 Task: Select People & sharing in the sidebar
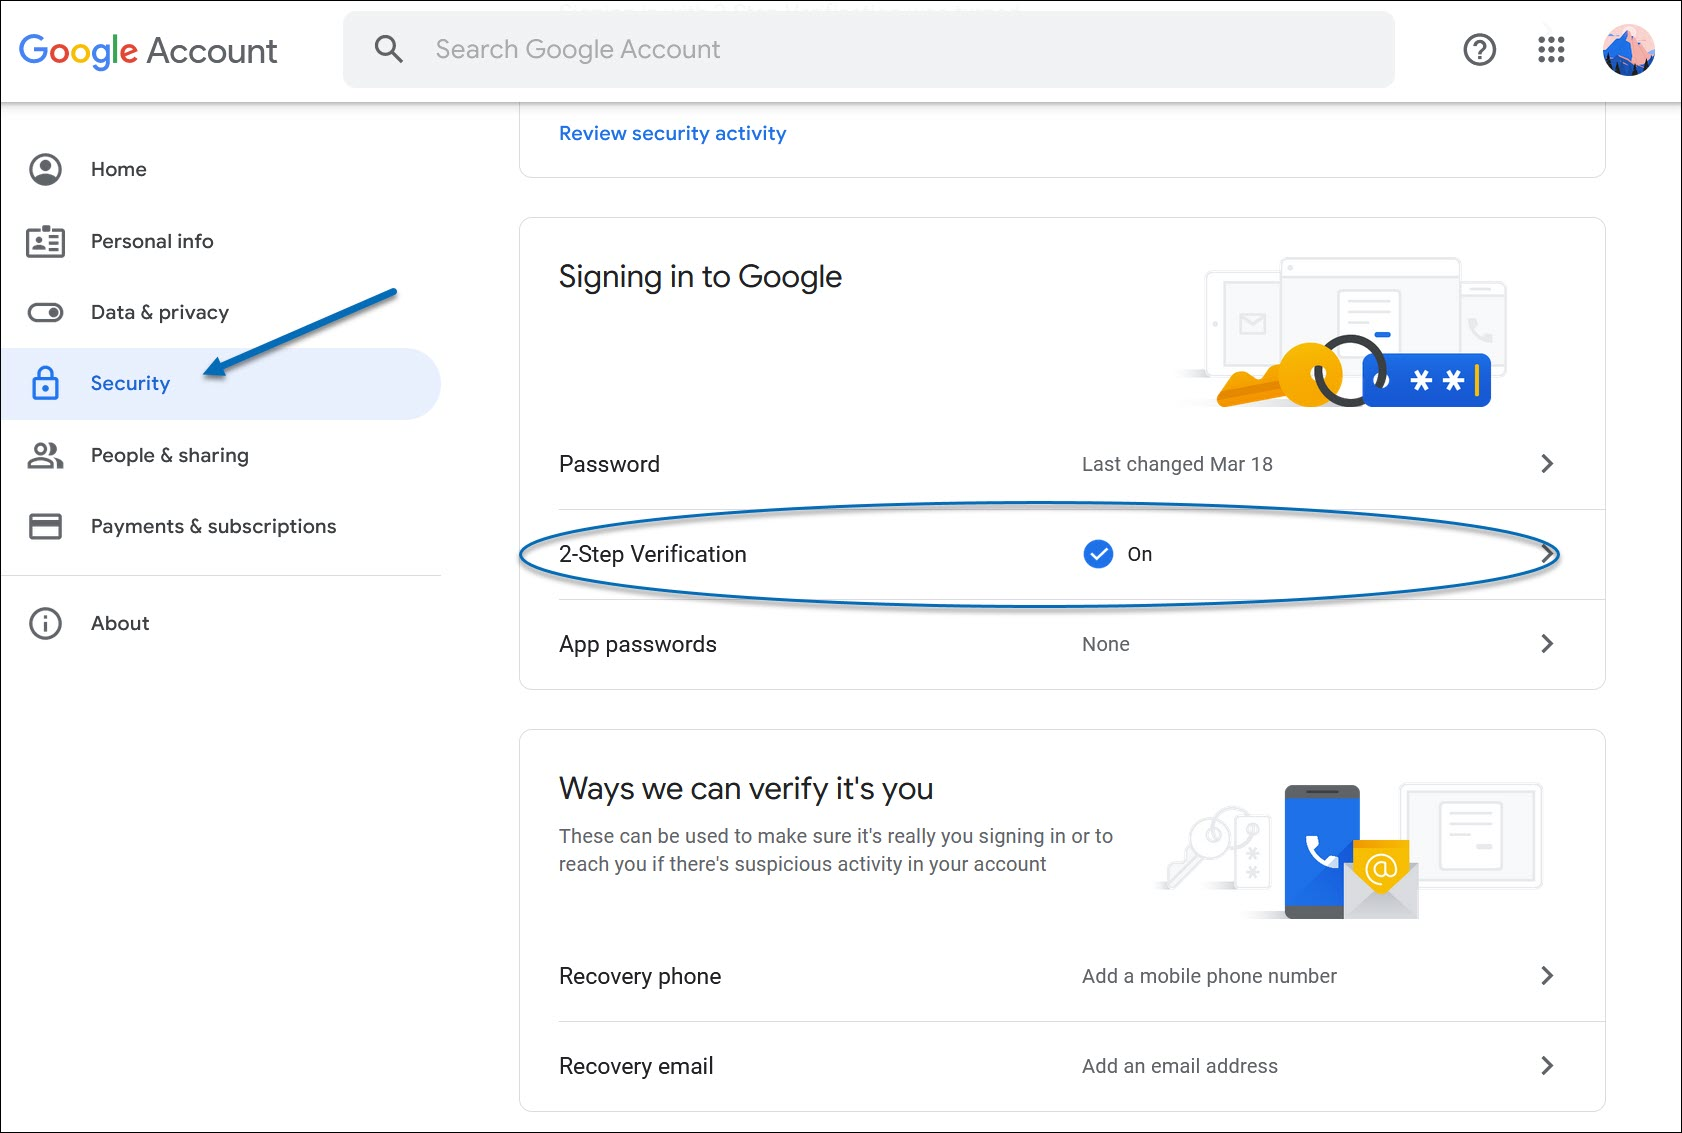[169, 455]
